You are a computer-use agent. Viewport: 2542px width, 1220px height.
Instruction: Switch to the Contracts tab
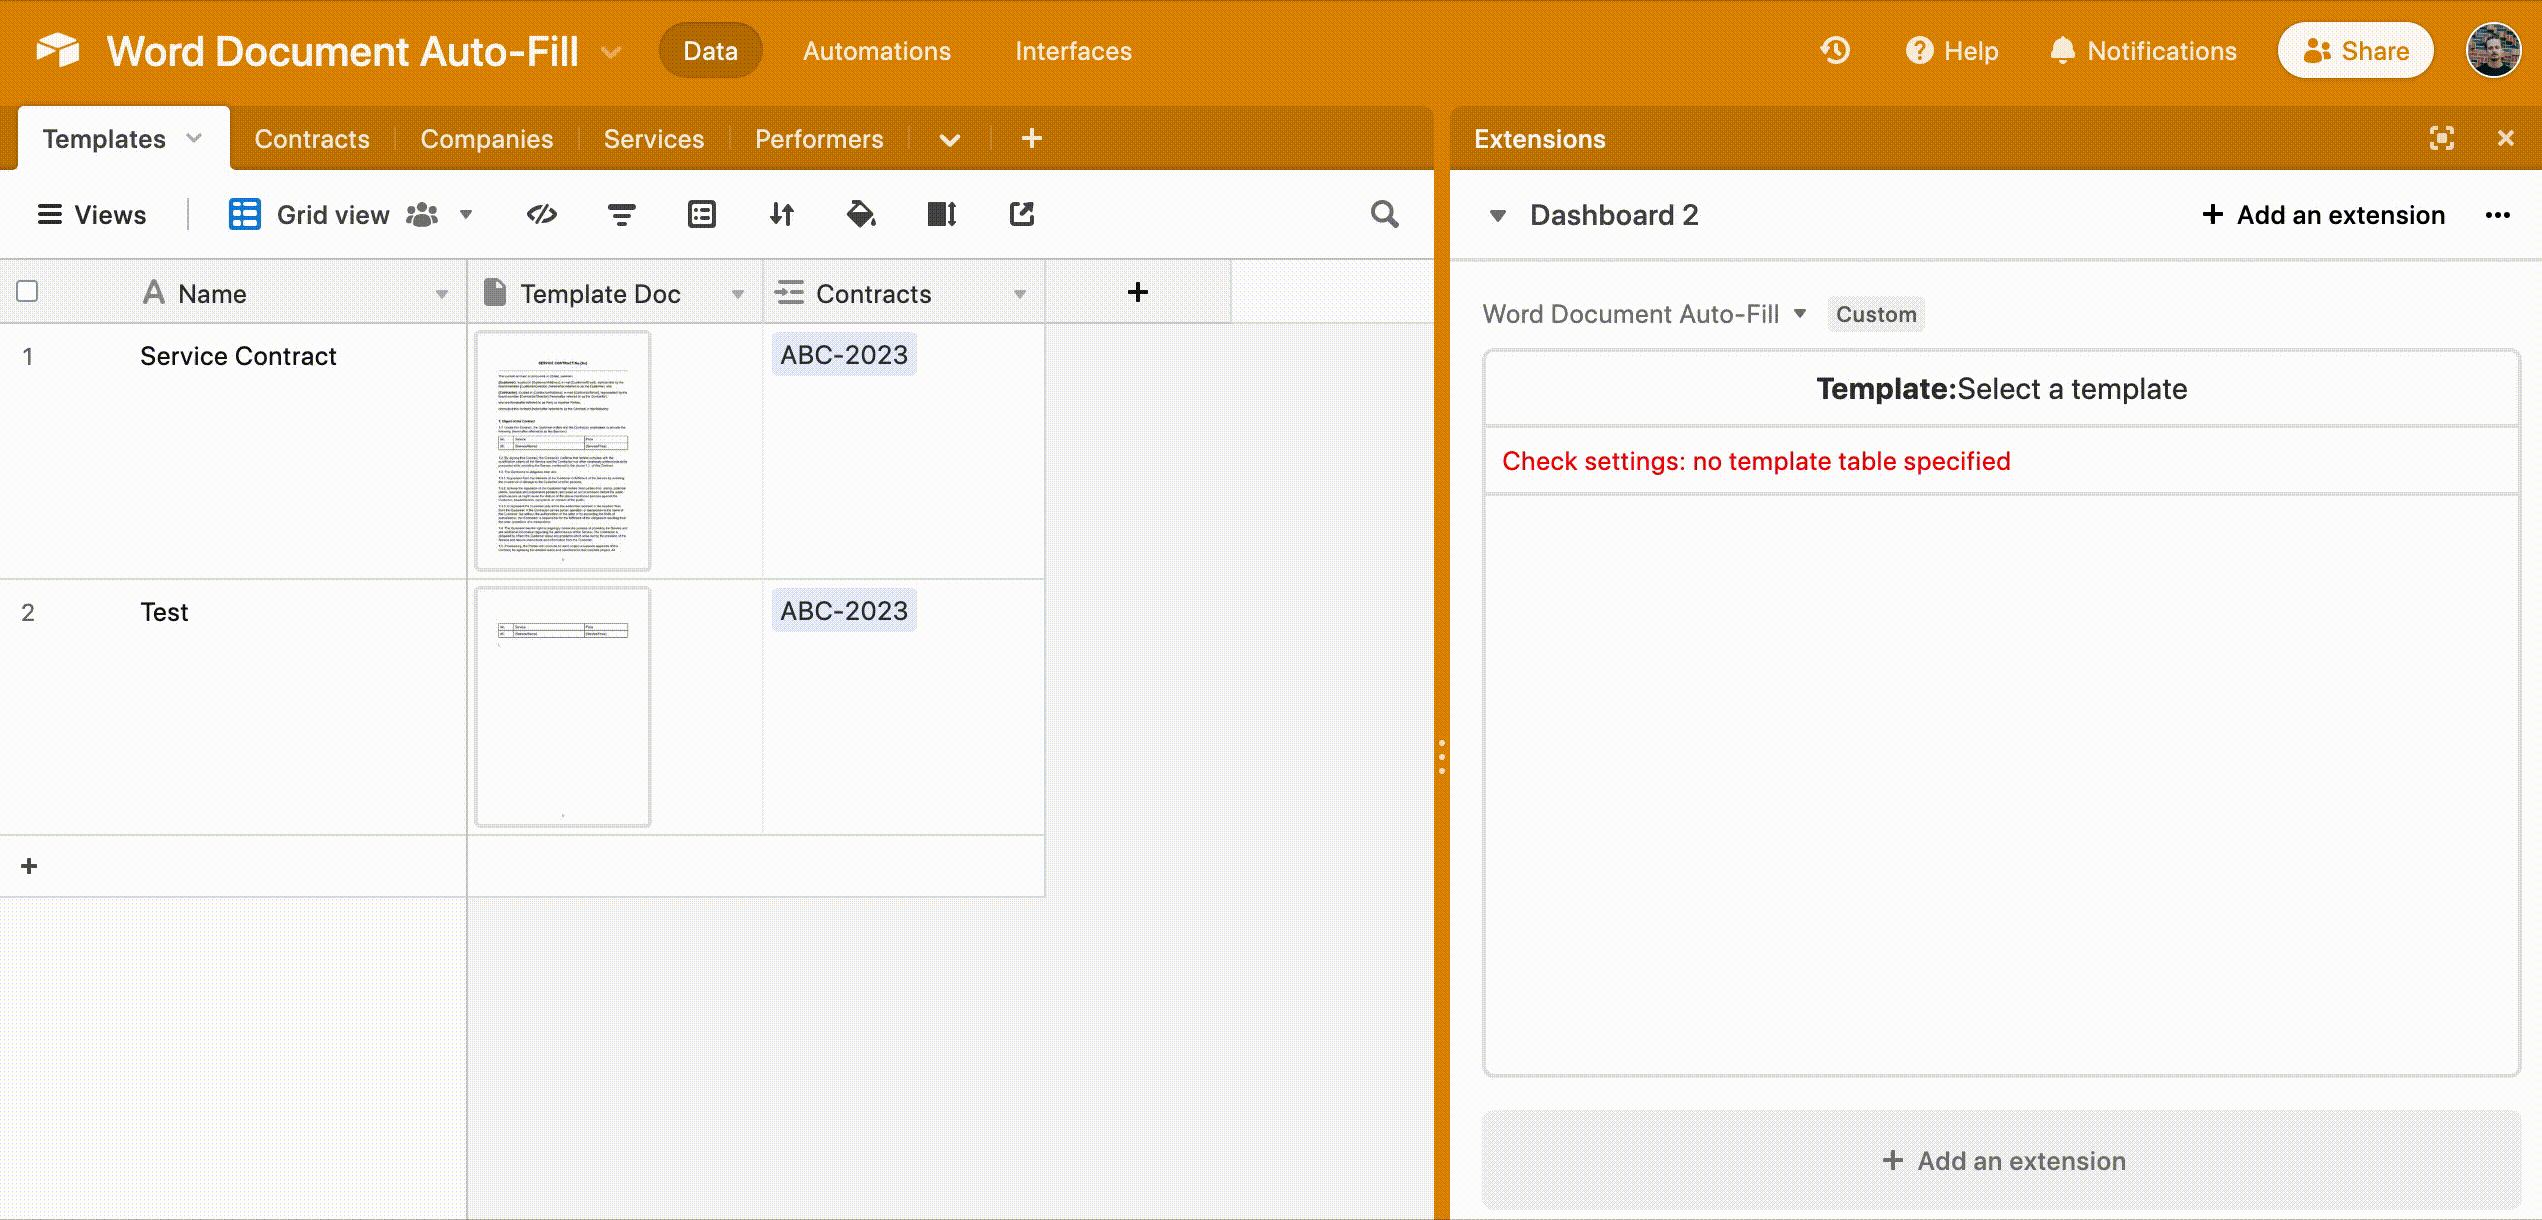[313, 138]
